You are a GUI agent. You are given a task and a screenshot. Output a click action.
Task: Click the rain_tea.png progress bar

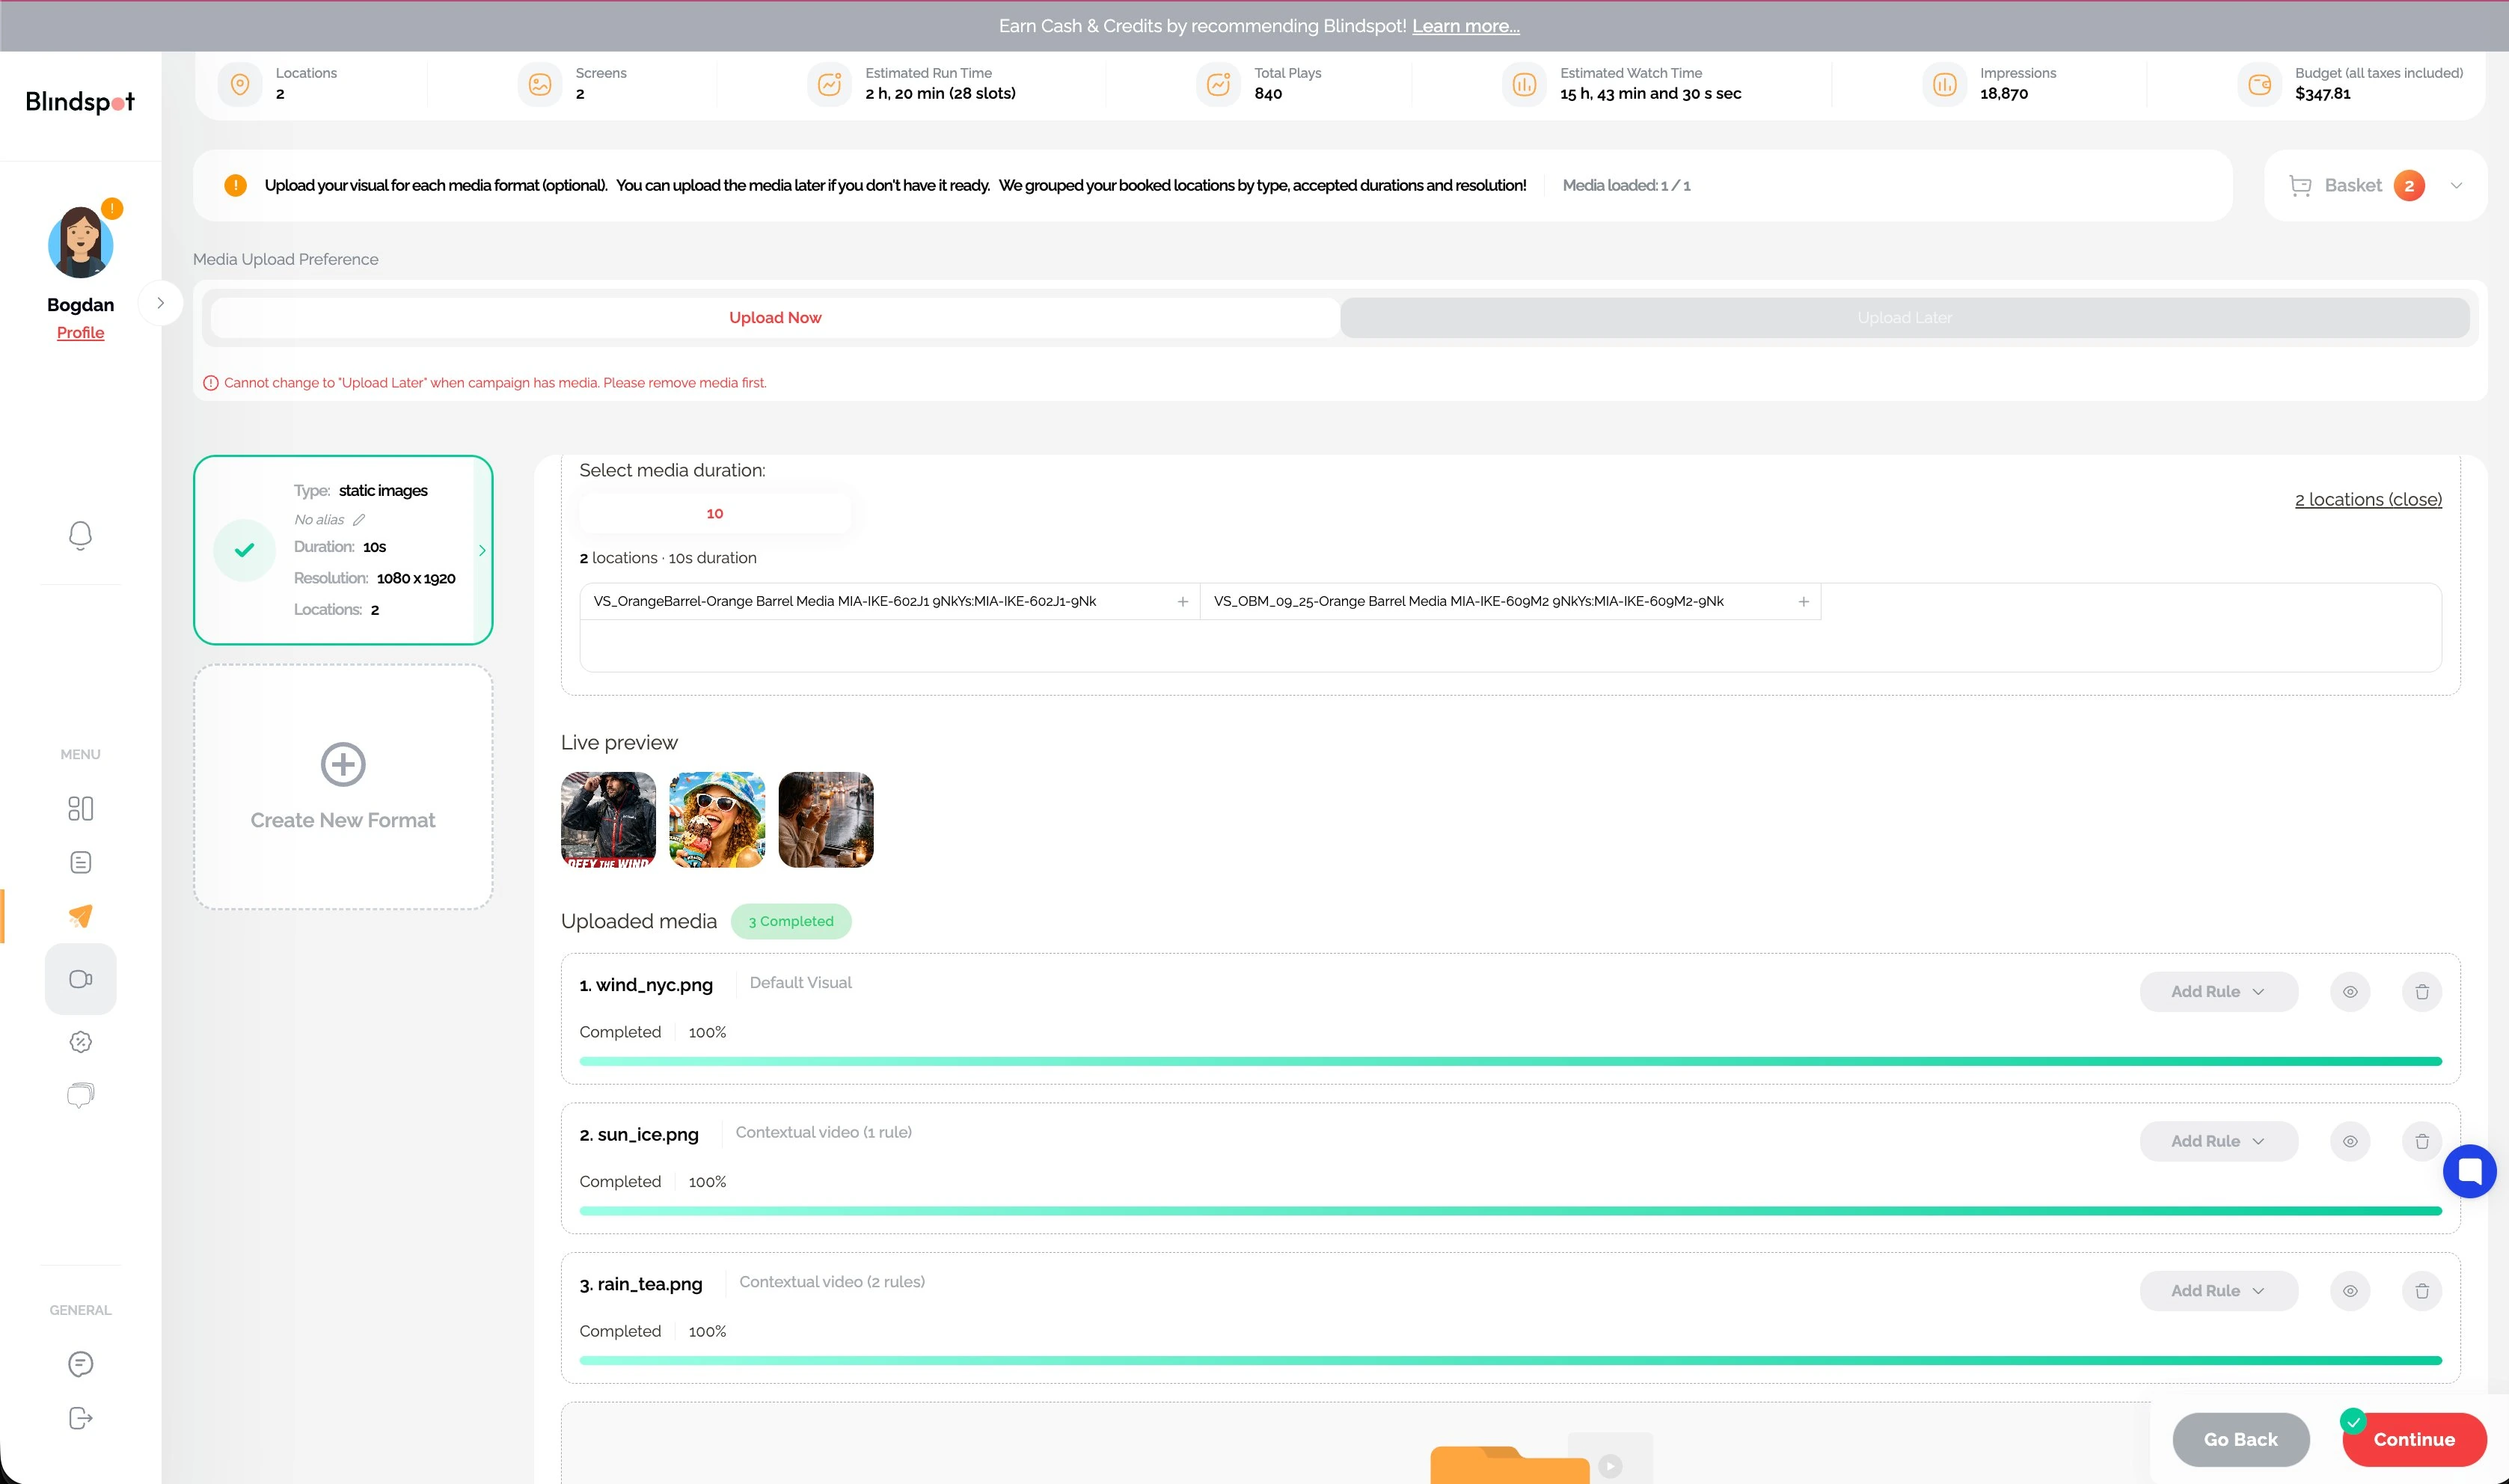click(x=1510, y=1360)
